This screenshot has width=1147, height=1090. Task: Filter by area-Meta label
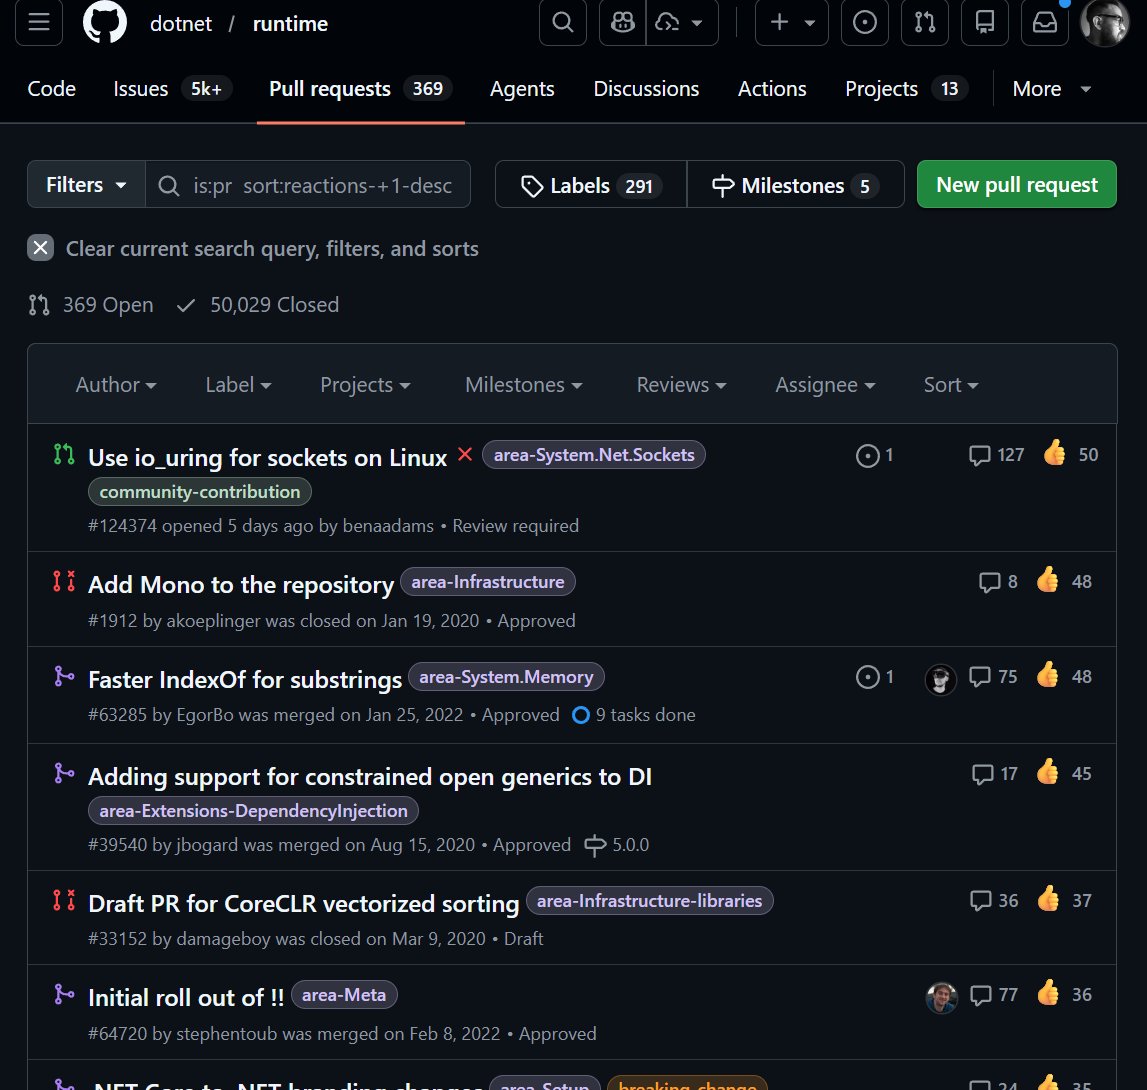click(x=344, y=995)
